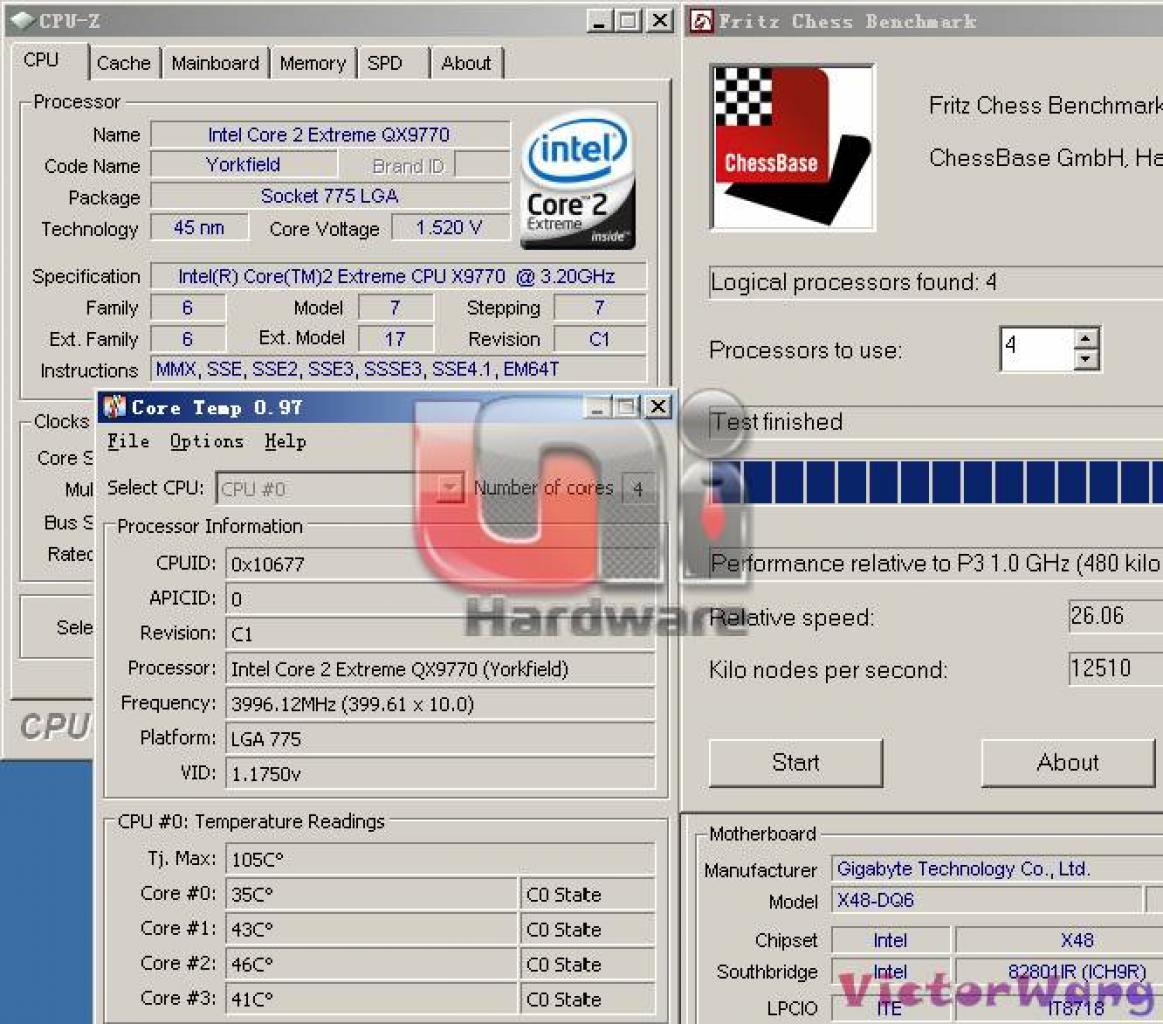1163x1024 pixels.
Task: Click the Specification field in CPU-Z
Action: 398,277
